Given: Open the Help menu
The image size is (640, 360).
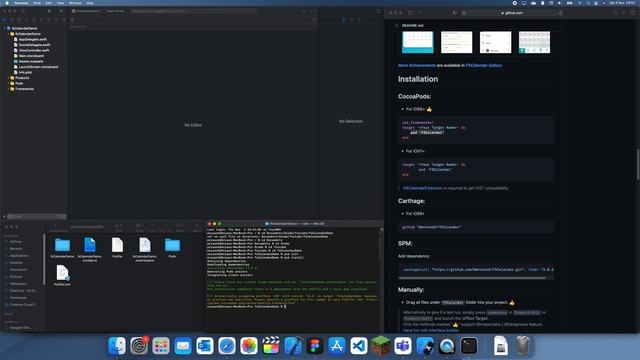Looking at the screenshot, I should (x=90, y=3).
